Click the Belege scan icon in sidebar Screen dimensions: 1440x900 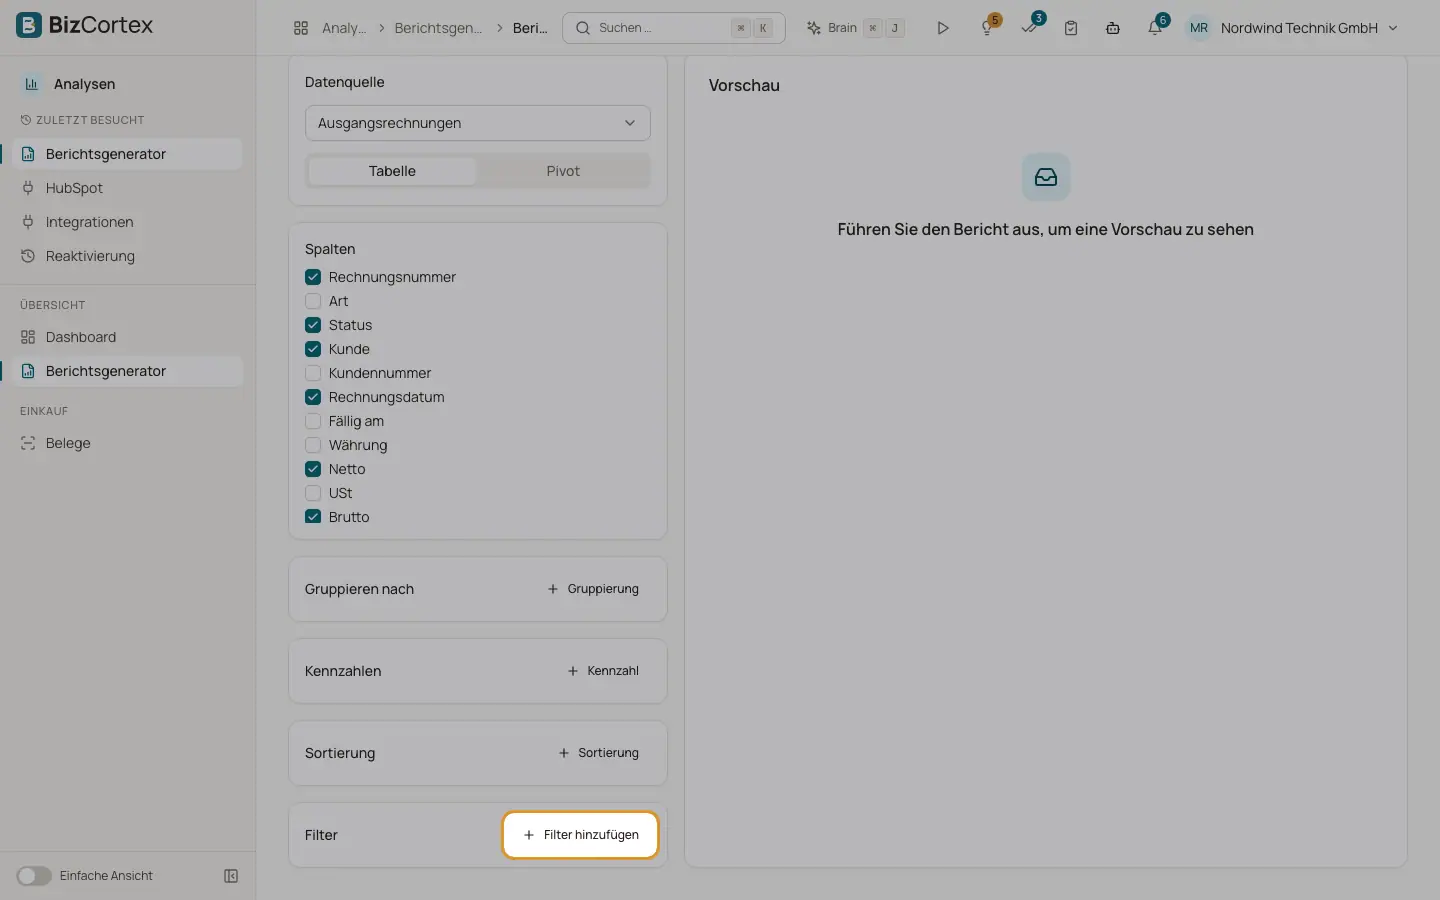pyautogui.click(x=28, y=443)
